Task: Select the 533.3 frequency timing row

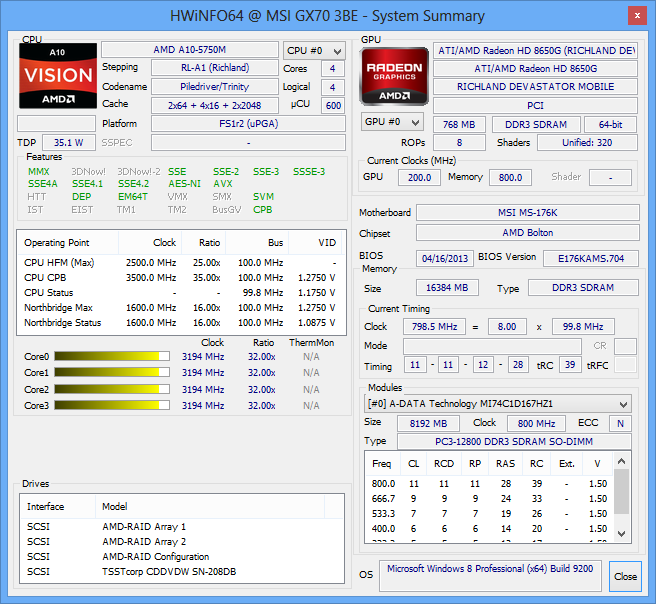Action: (x=489, y=514)
